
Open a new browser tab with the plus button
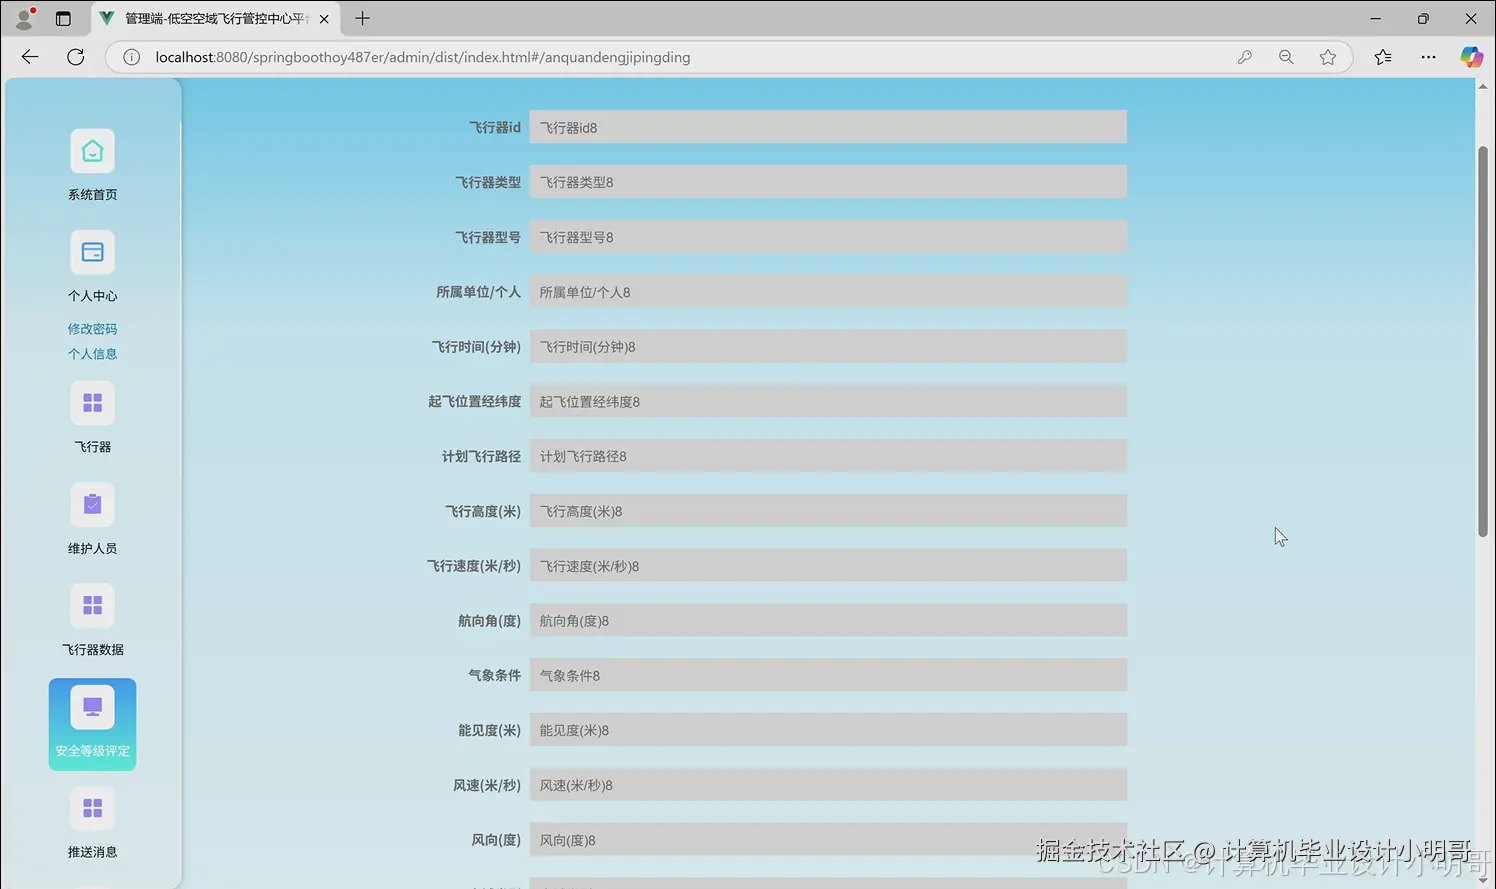tap(362, 18)
